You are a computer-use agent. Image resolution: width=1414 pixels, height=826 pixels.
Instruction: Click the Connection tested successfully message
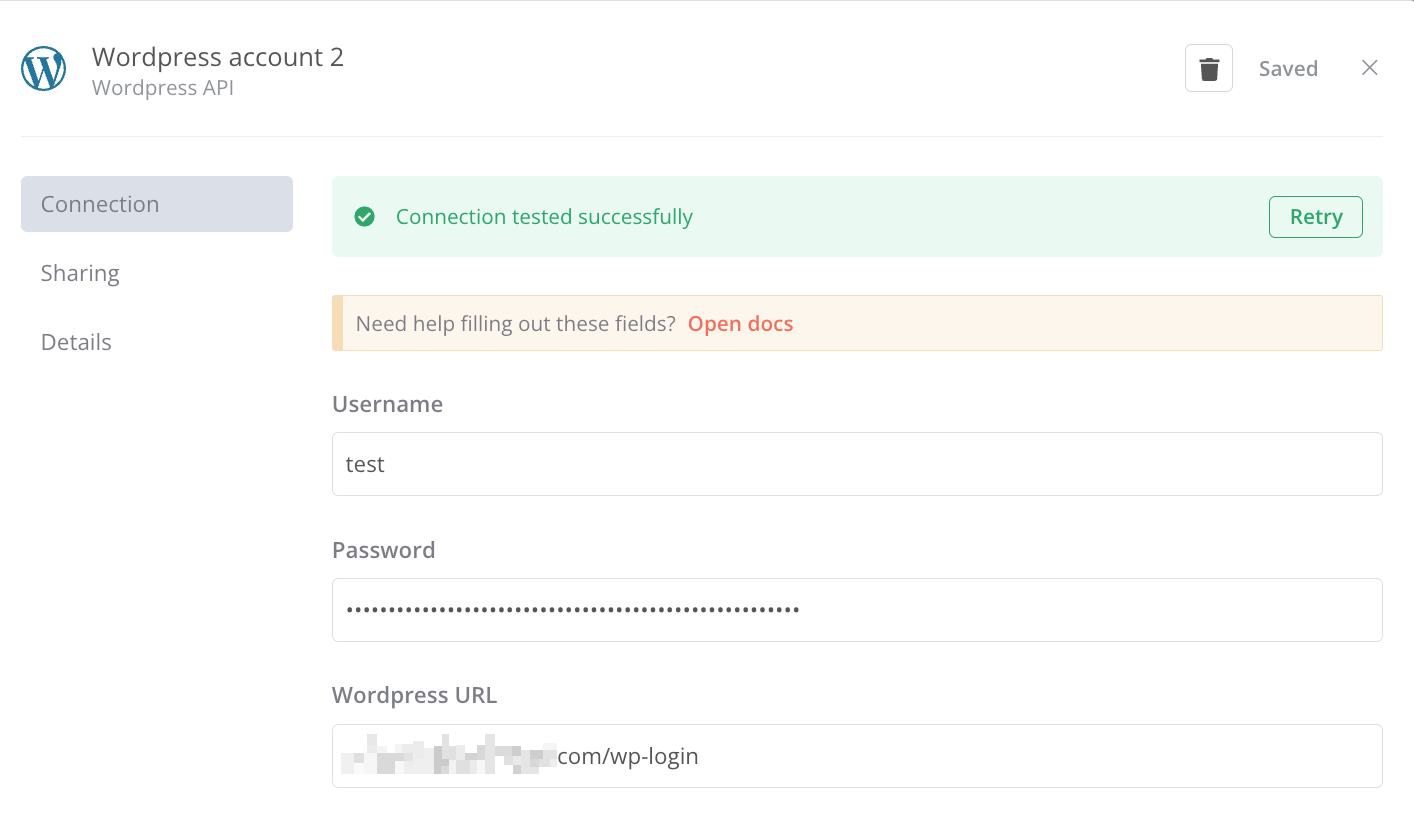coord(544,217)
